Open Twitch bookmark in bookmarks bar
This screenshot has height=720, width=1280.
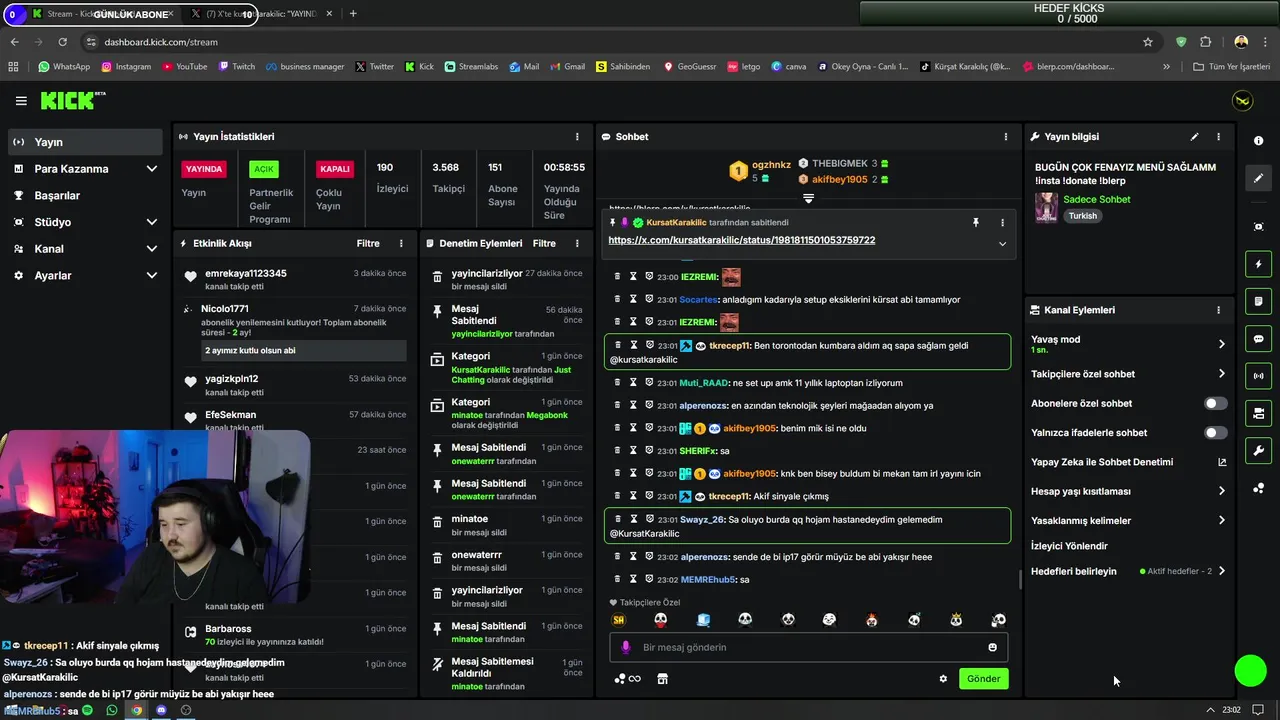(236, 67)
